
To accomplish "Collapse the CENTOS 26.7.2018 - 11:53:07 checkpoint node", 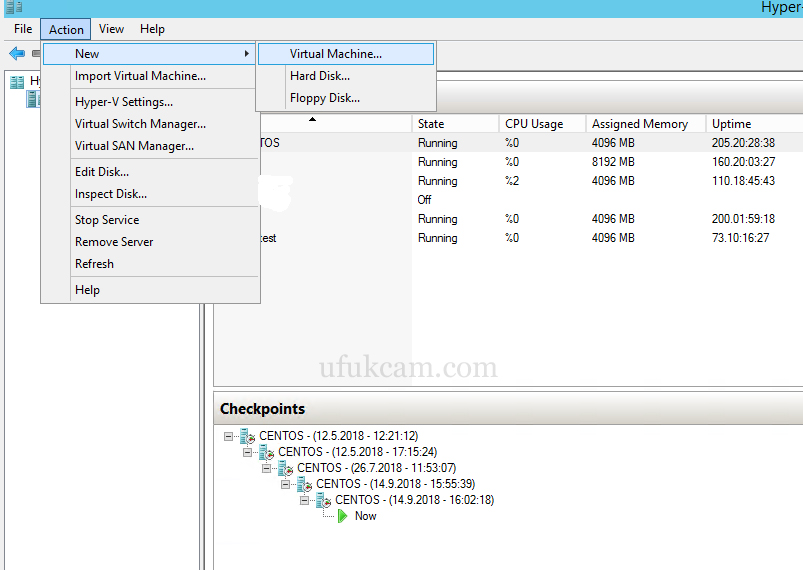I will [266, 468].
